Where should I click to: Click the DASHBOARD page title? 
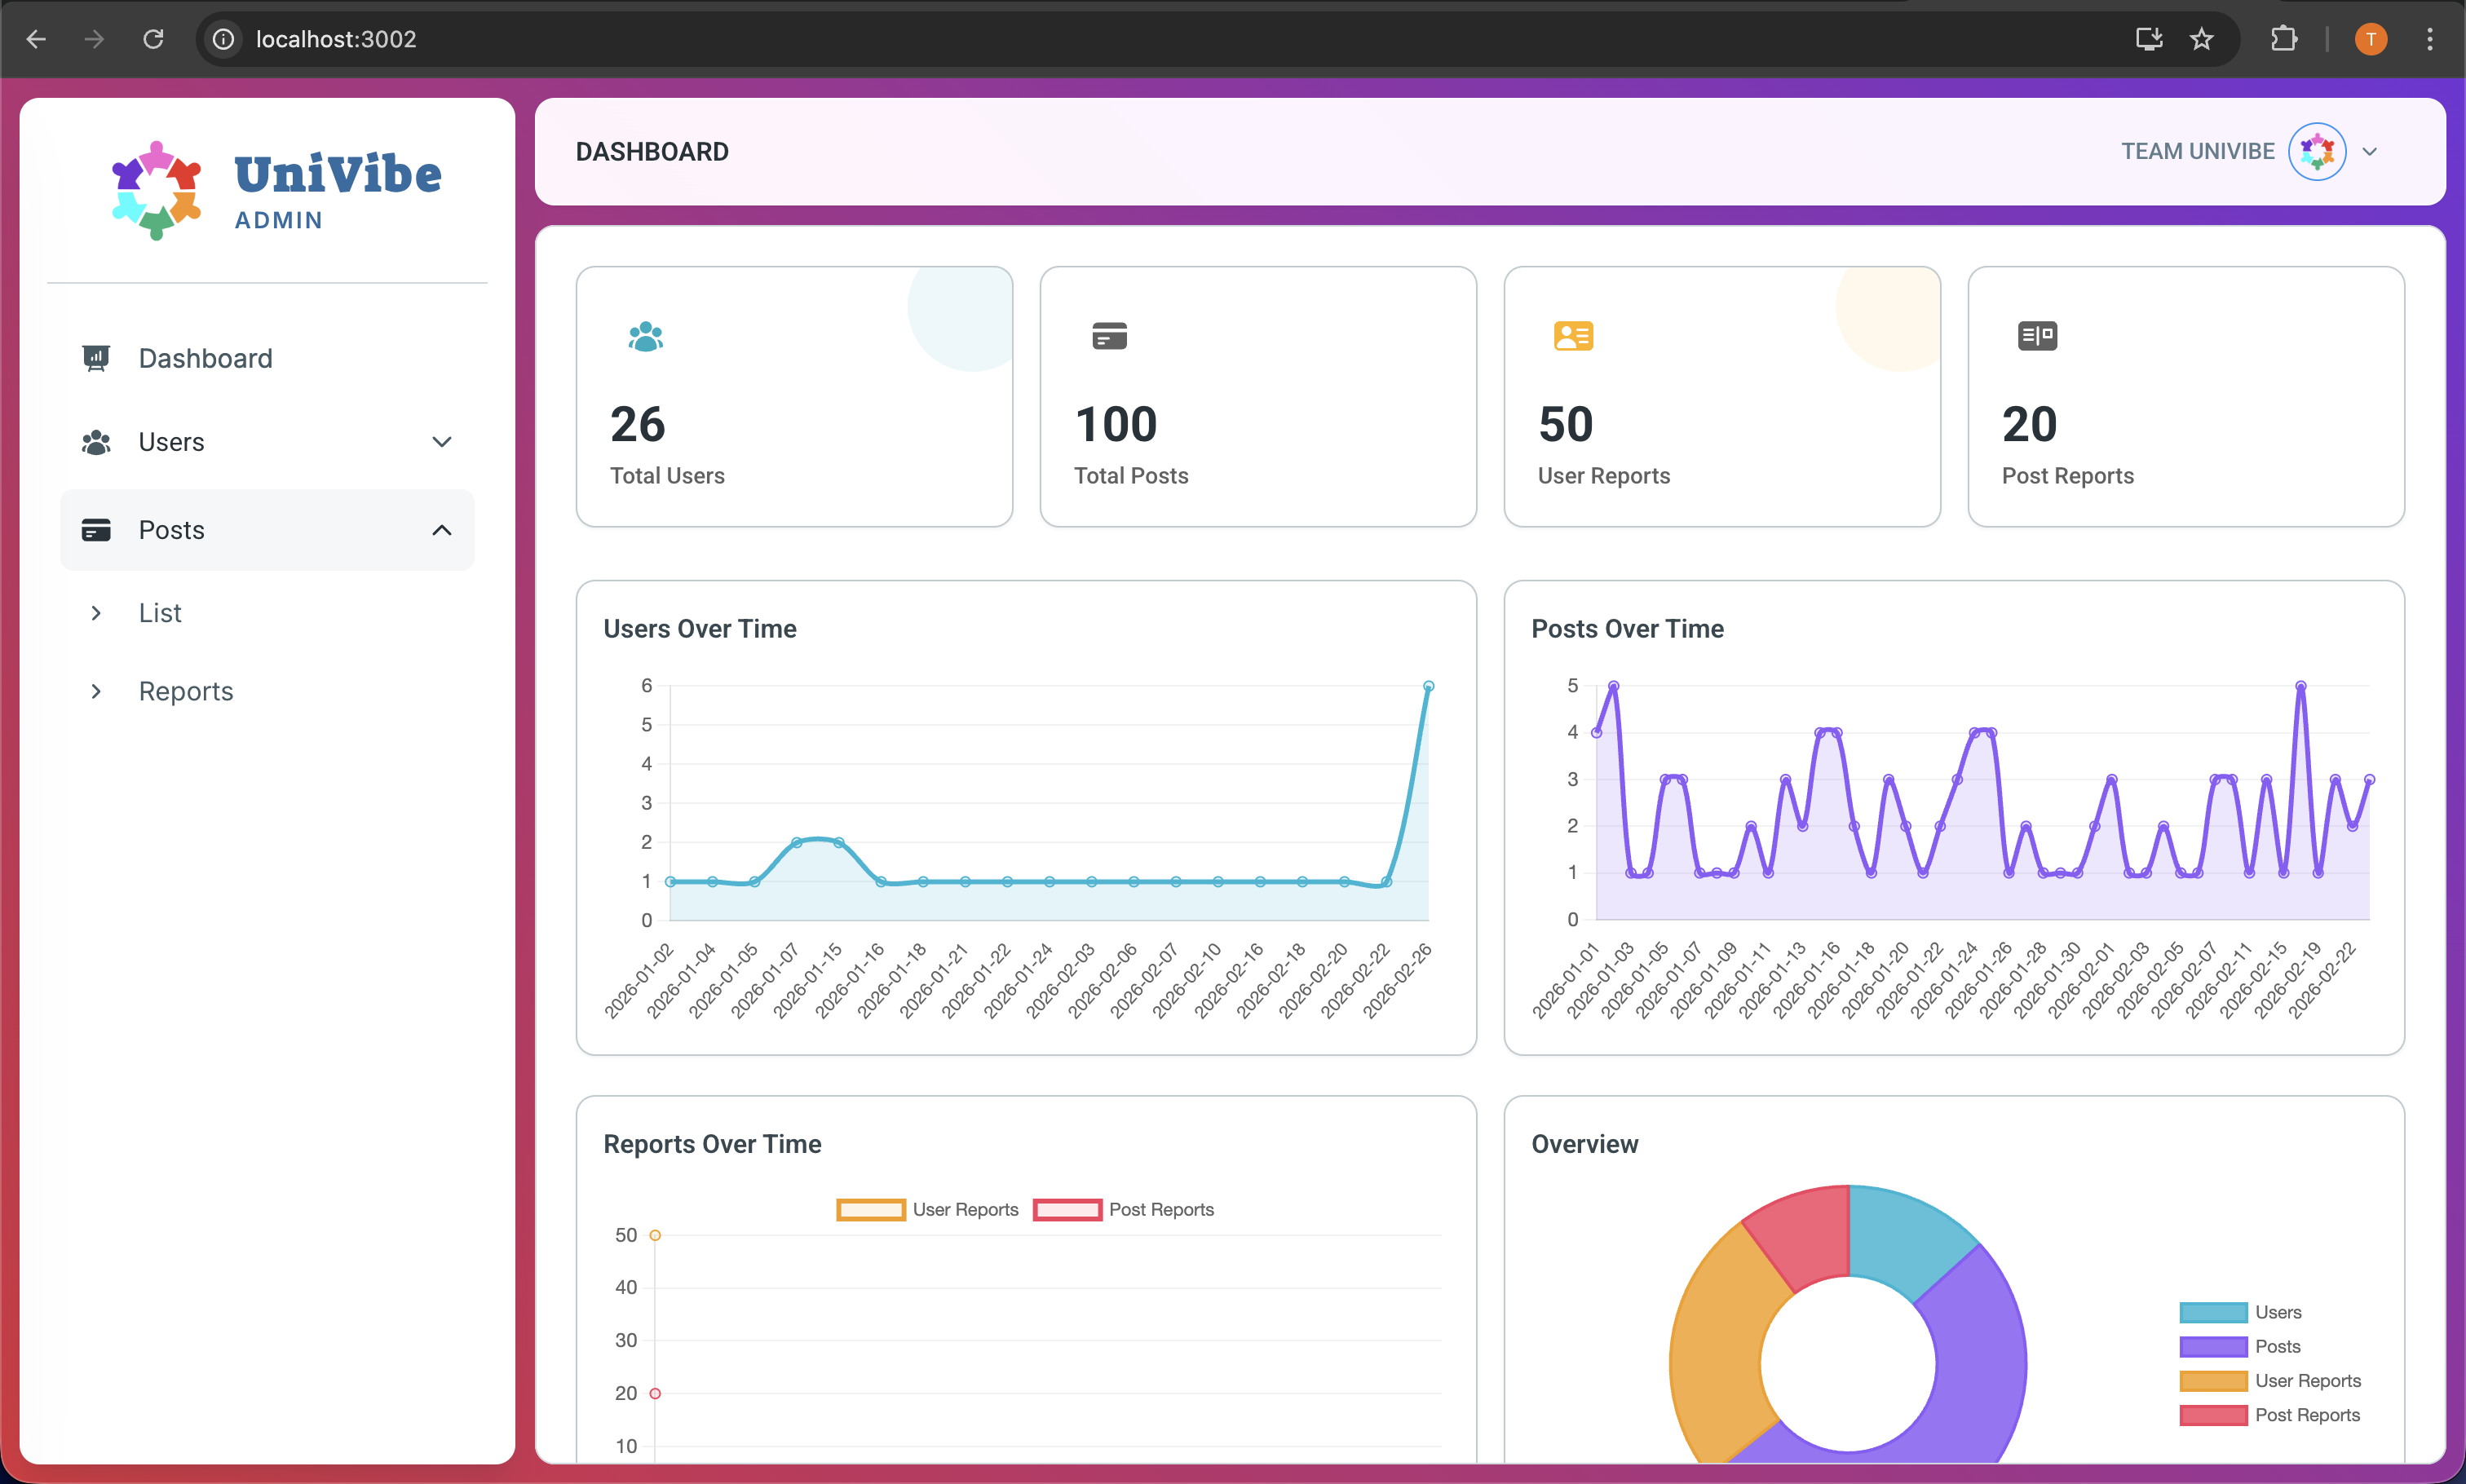(x=652, y=152)
